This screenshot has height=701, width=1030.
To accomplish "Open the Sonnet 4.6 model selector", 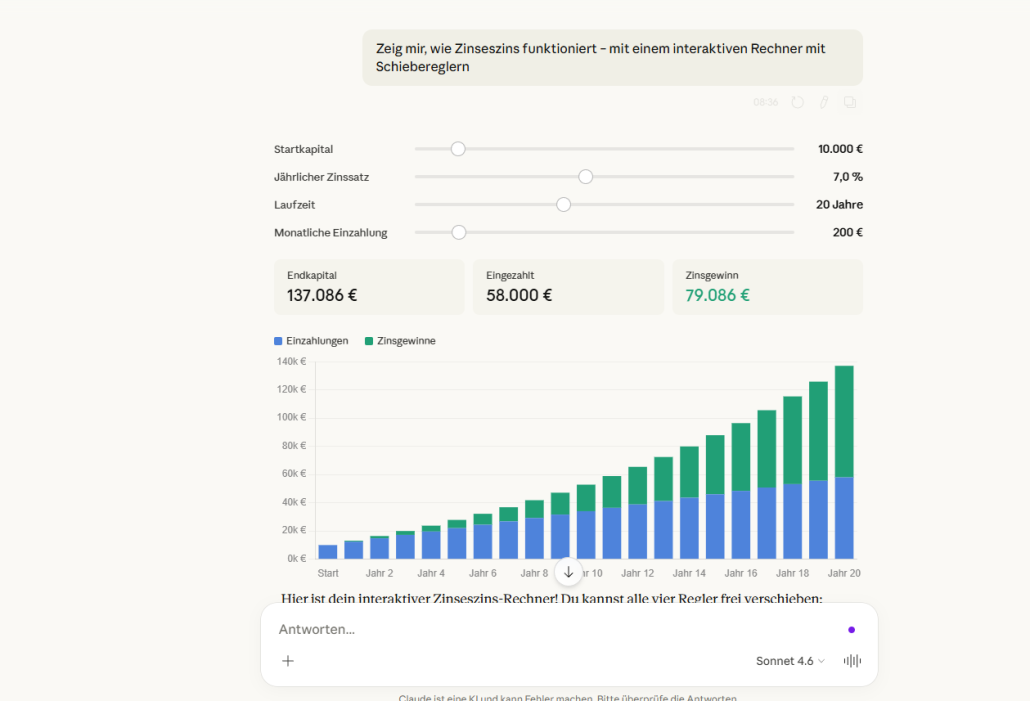I will [790, 661].
